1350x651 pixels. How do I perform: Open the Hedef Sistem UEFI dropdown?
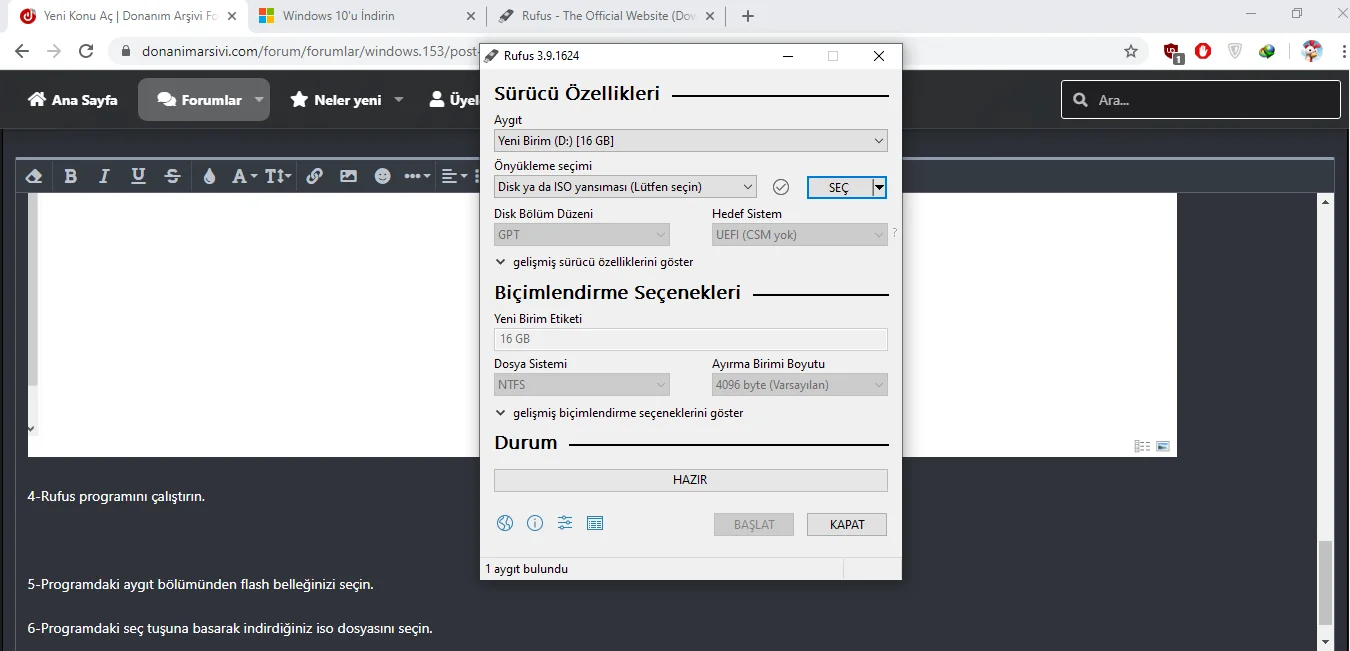(799, 235)
